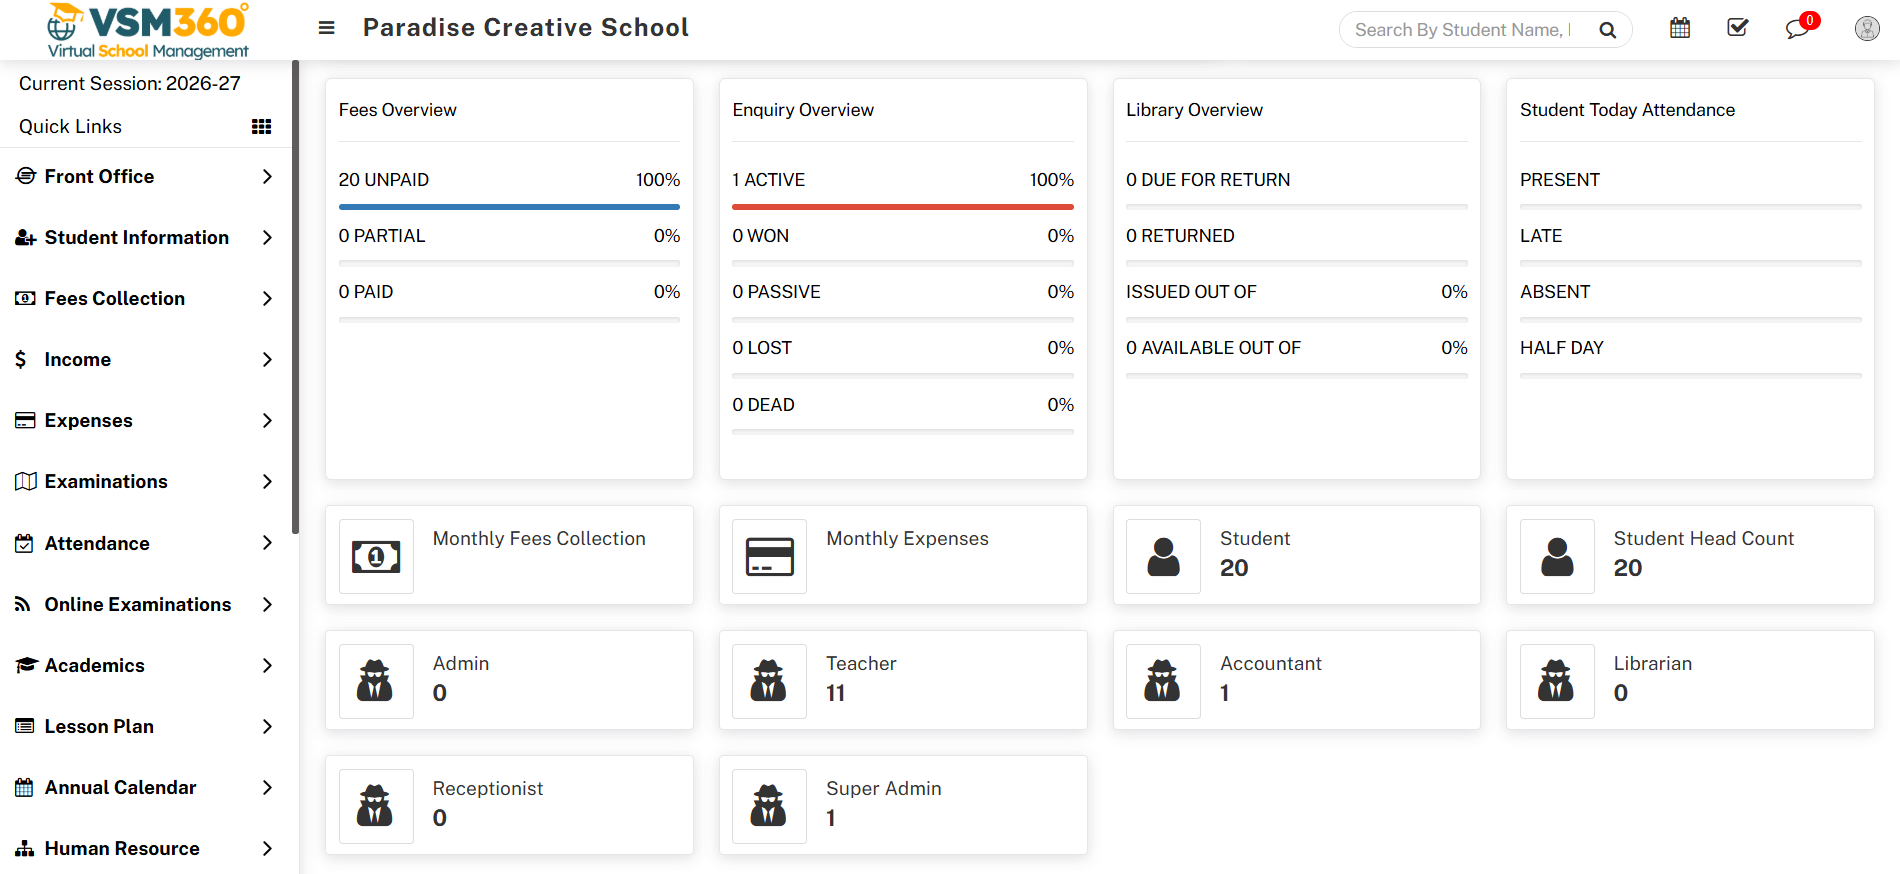Focus the Search By Student Name field
Viewport: 1900px width, 874px height.
click(1462, 30)
